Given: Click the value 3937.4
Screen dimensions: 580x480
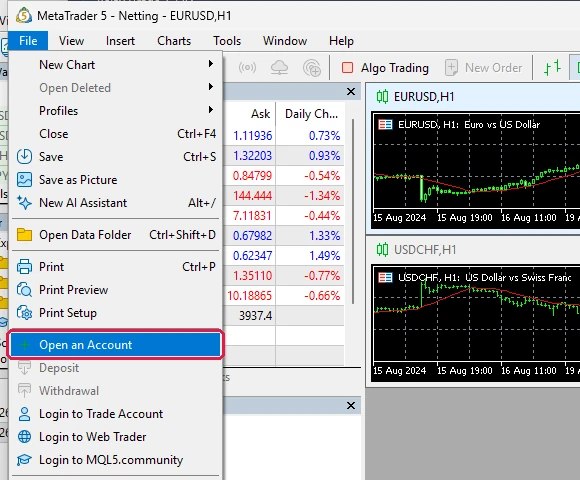Looking at the screenshot, I should 255,315.
